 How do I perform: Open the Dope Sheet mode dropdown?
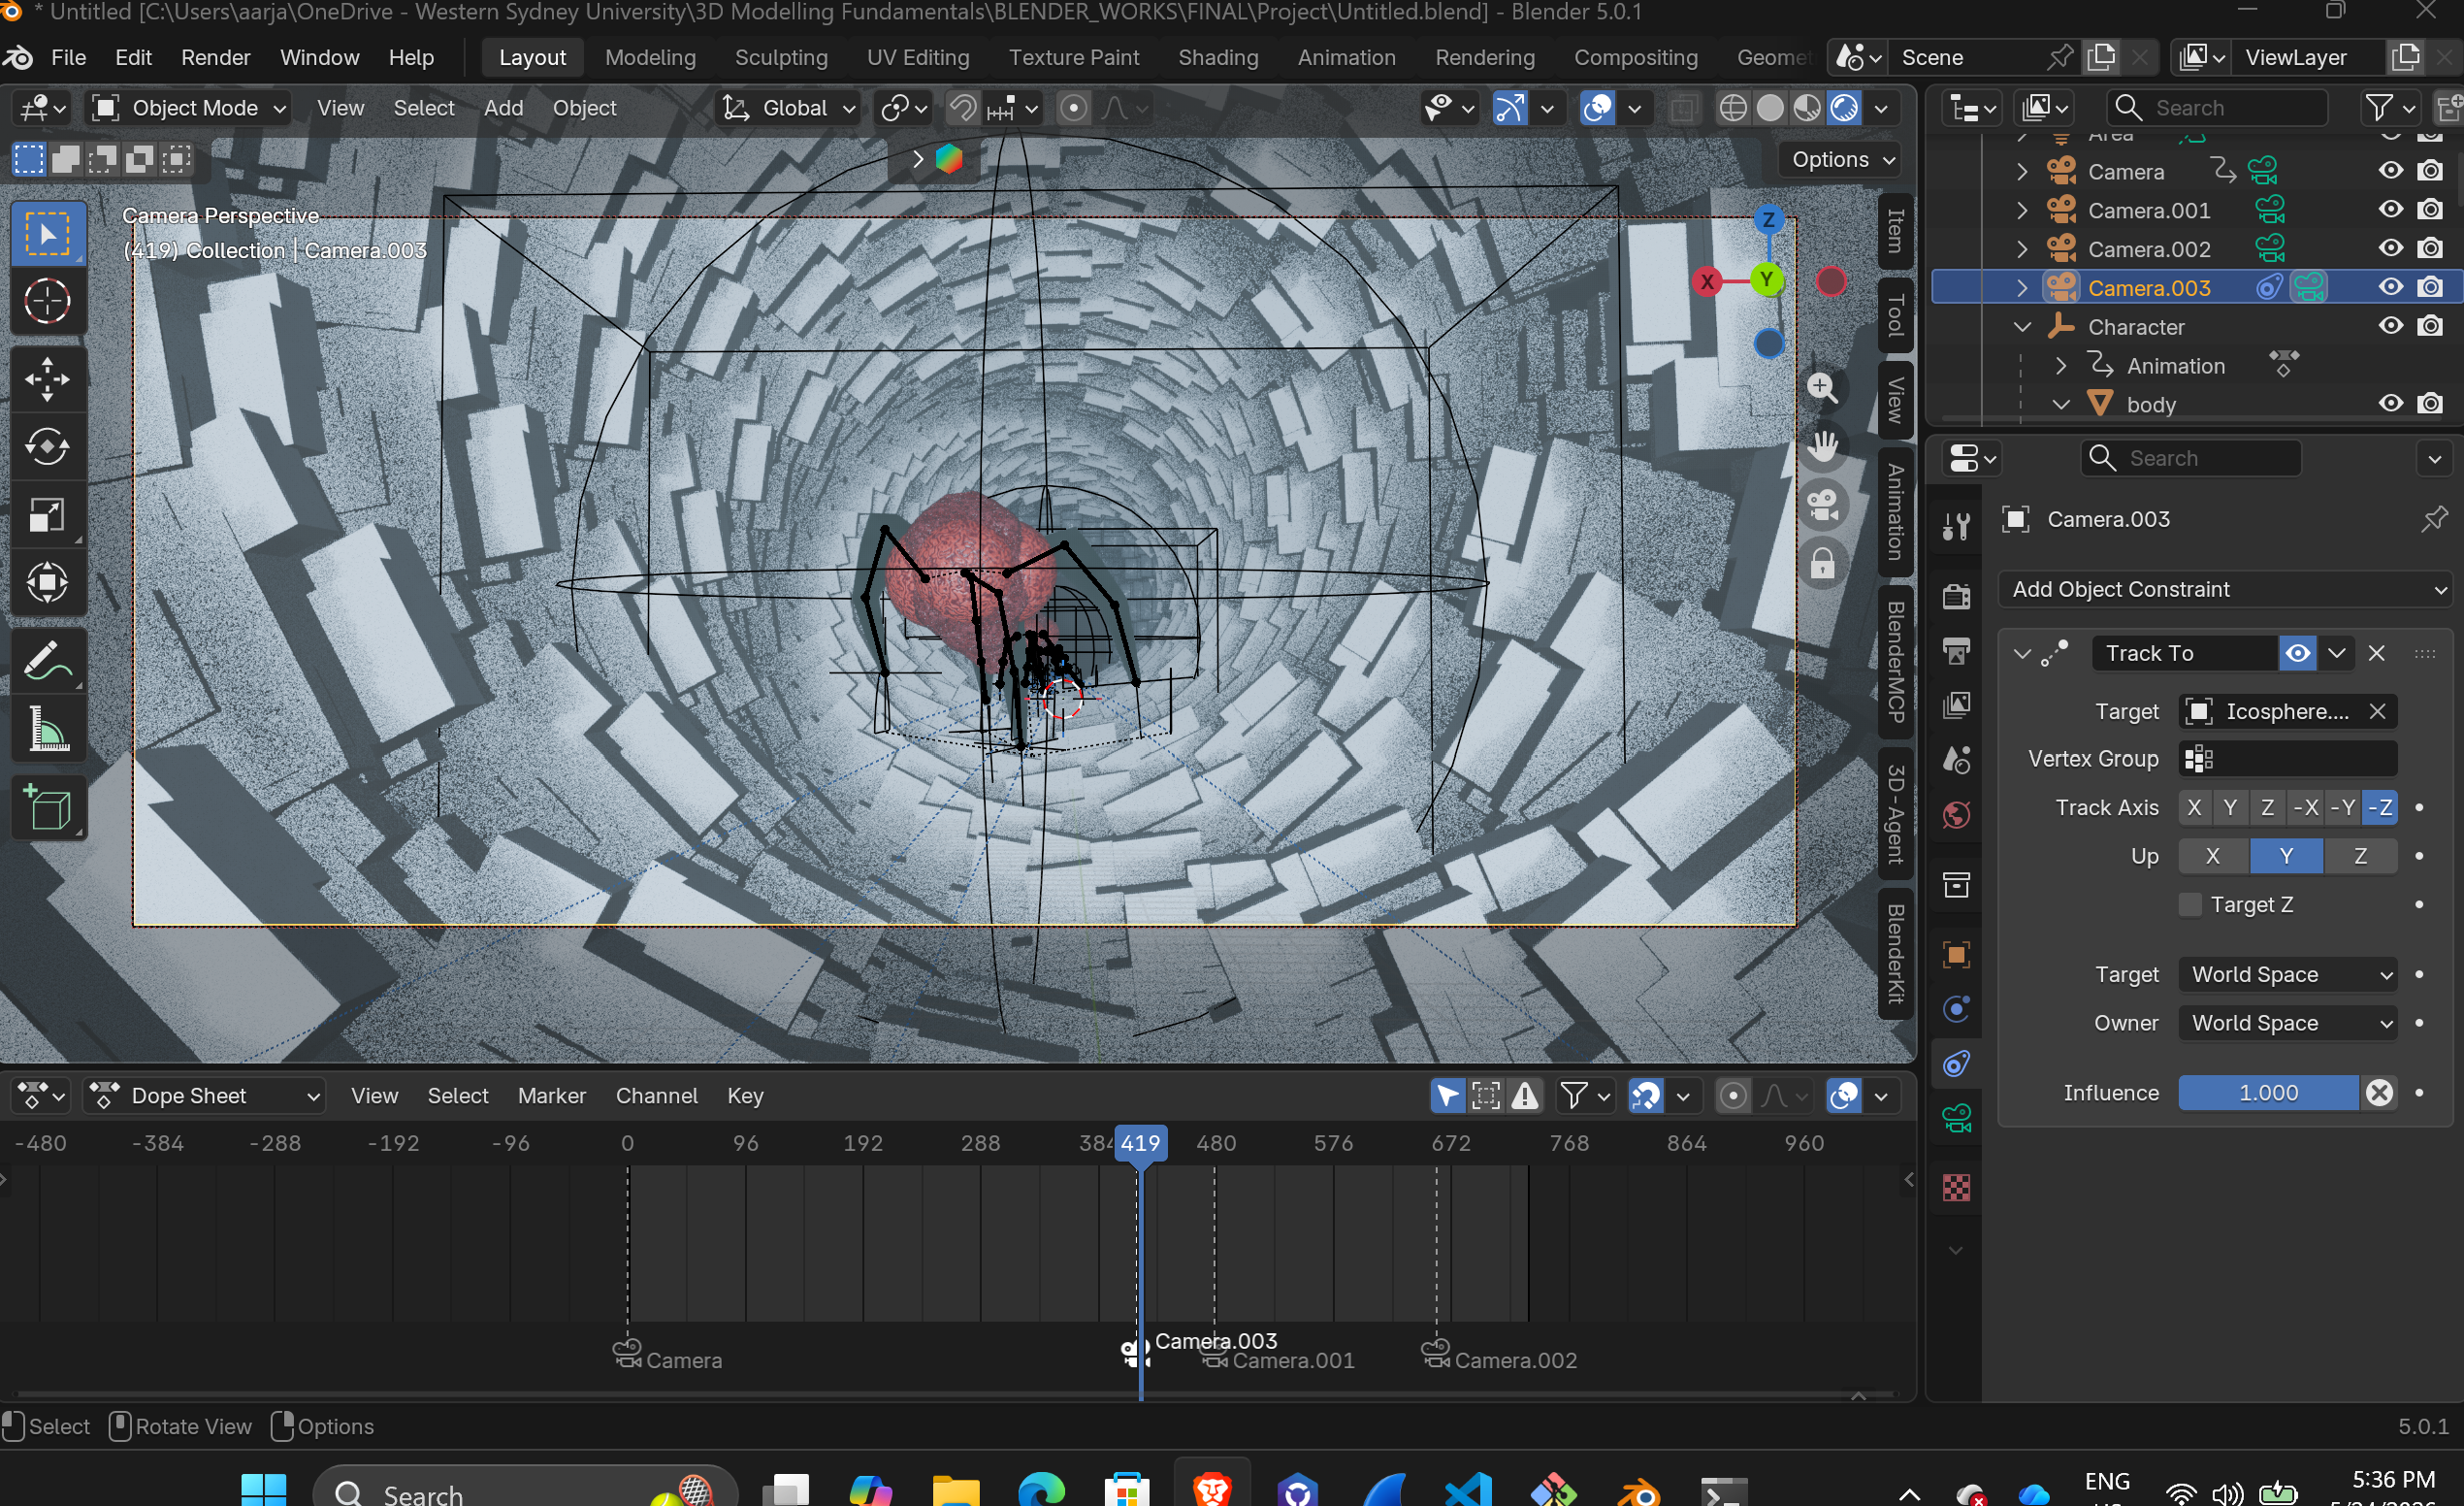(x=205, y=1096)
